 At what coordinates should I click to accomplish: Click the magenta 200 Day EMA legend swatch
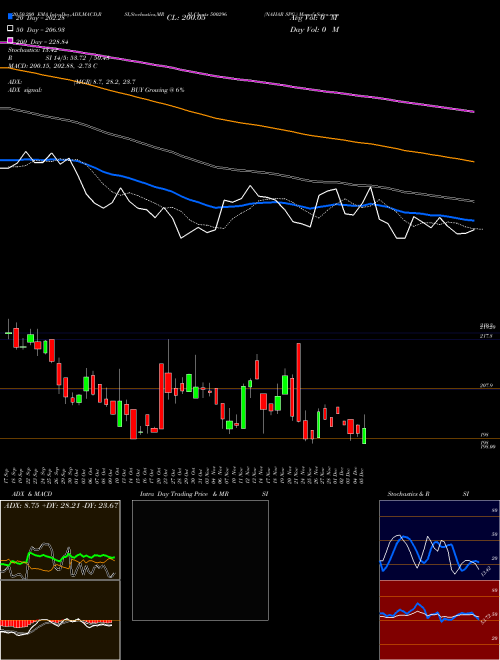click(10, 40)
